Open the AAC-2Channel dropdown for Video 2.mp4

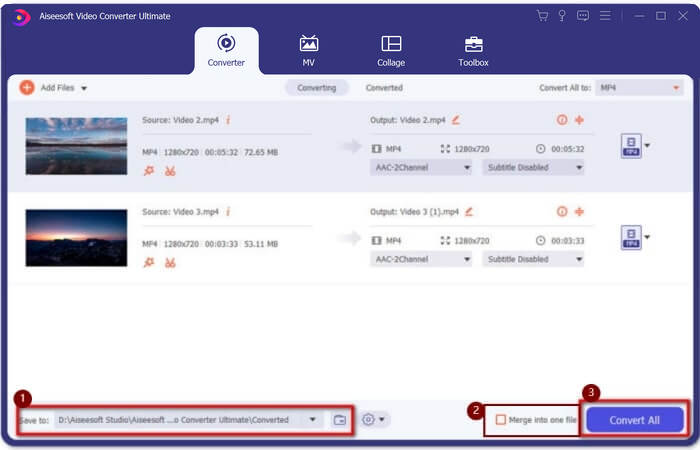pos(421,167)
